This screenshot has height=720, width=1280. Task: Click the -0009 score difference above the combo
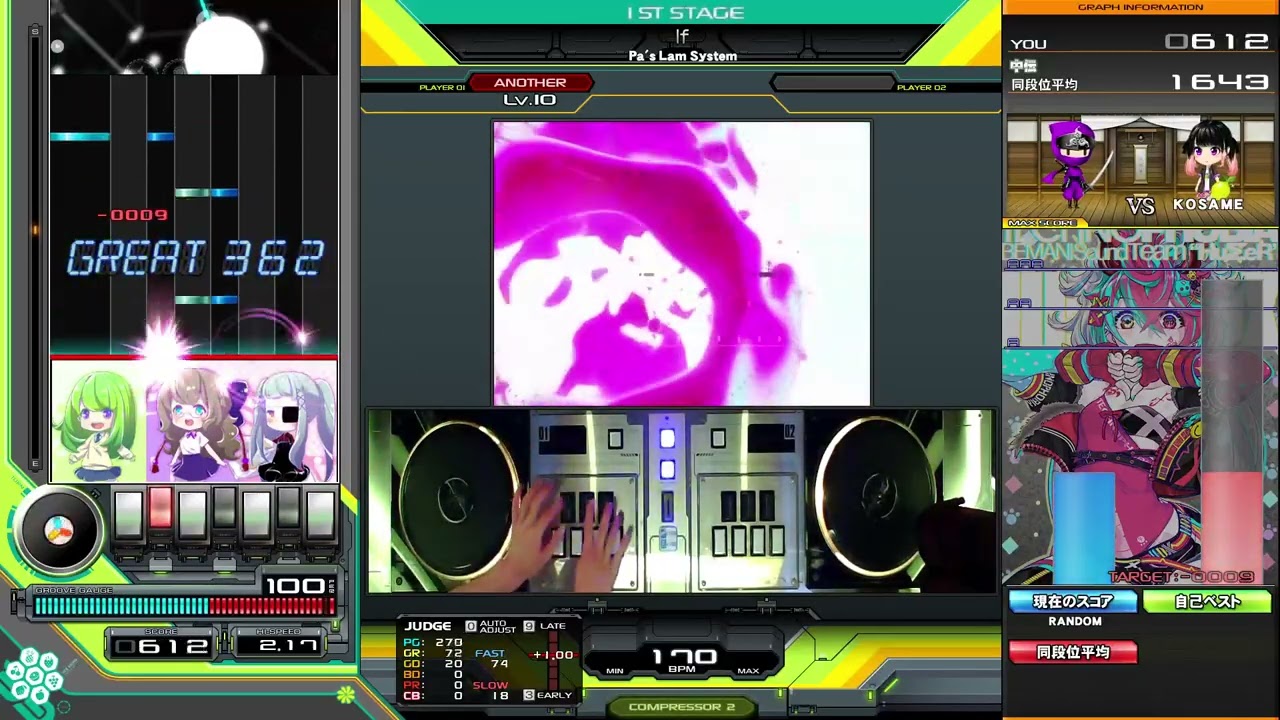click(133, 215)
